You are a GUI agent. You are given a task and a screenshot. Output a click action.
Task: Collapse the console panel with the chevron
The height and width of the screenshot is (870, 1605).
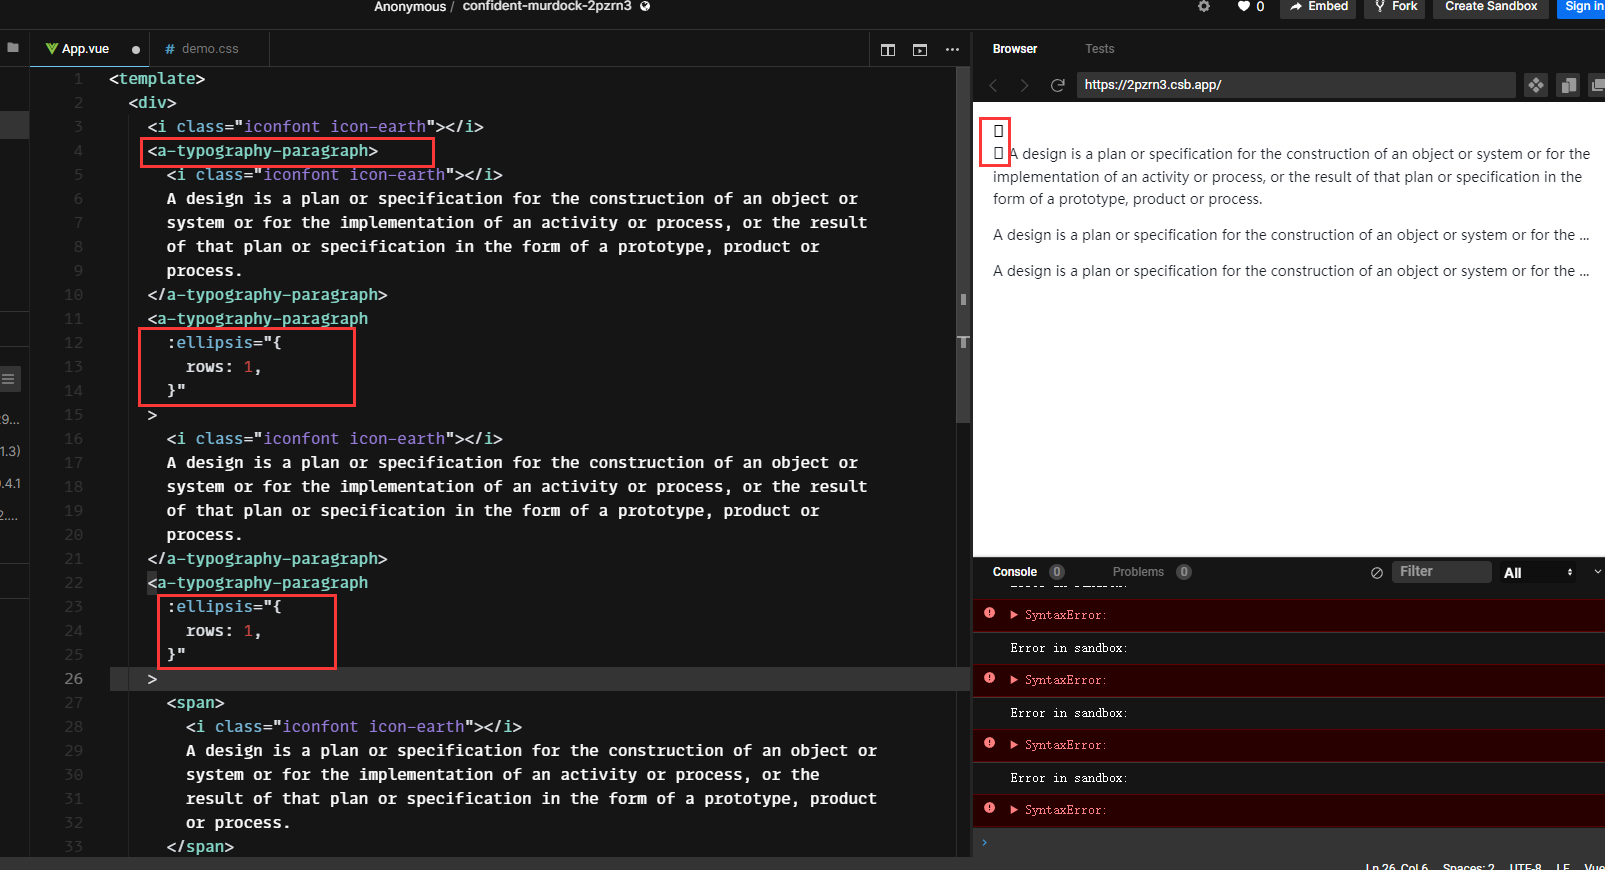click(1597, 572)
